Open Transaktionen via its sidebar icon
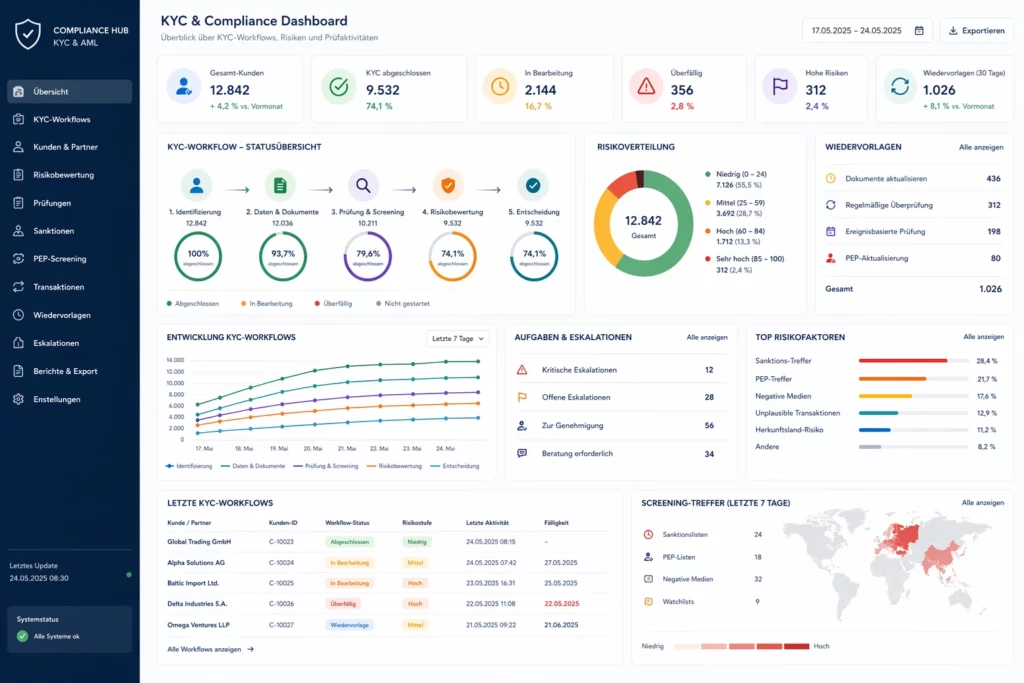 (x=18, y=287)
